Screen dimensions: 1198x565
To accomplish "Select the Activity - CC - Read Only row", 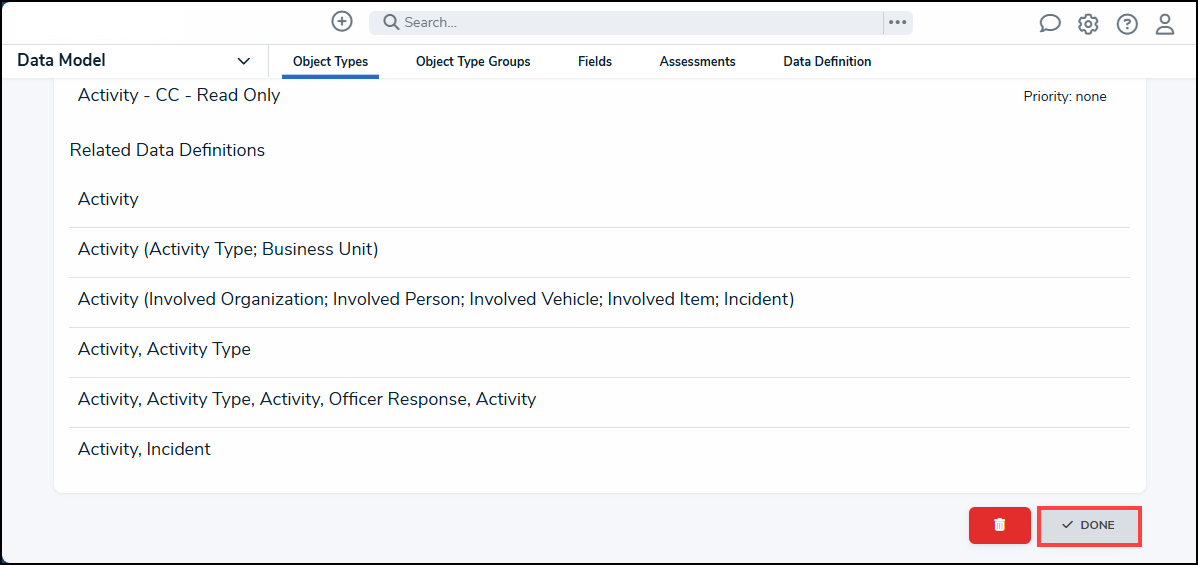I will 179,96.
